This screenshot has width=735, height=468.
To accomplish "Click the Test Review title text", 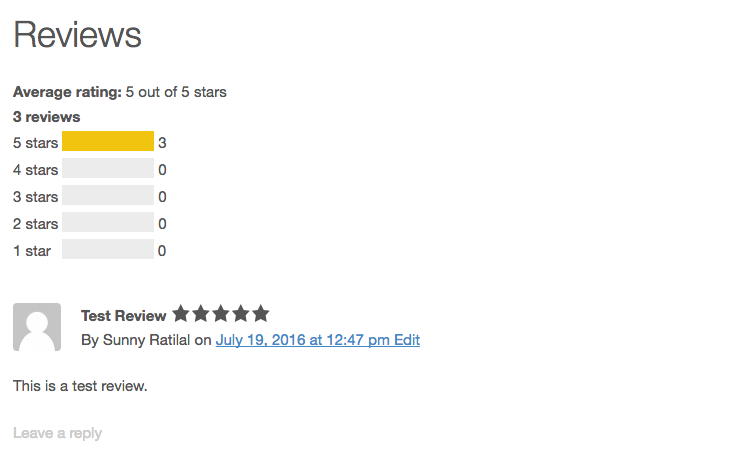I will tap(124, 316).
